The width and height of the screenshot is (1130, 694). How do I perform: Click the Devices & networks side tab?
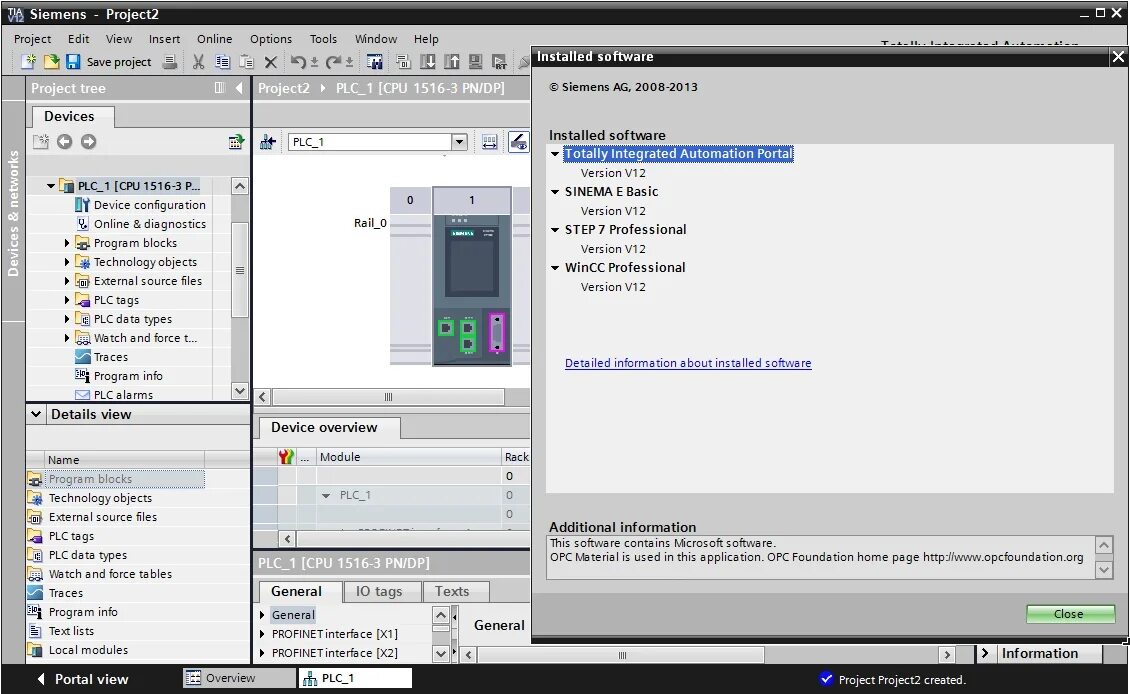13,213
